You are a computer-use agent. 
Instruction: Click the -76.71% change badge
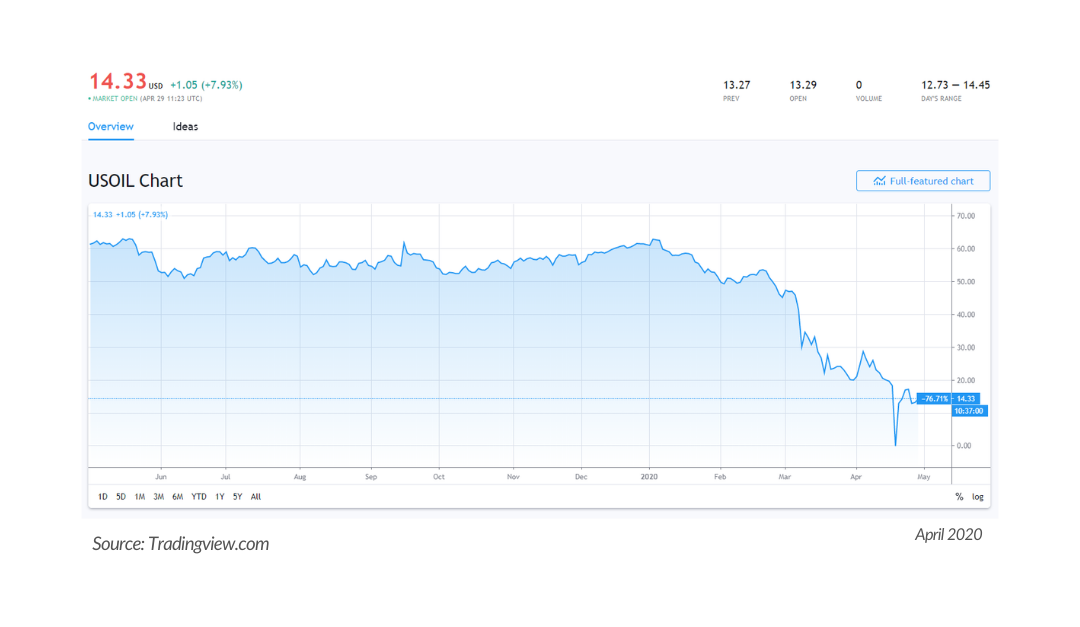pos(934,398)
